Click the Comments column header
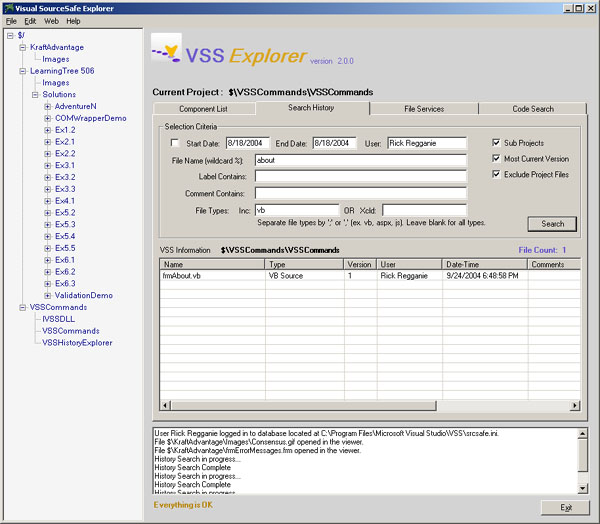 tap(554, 264)
